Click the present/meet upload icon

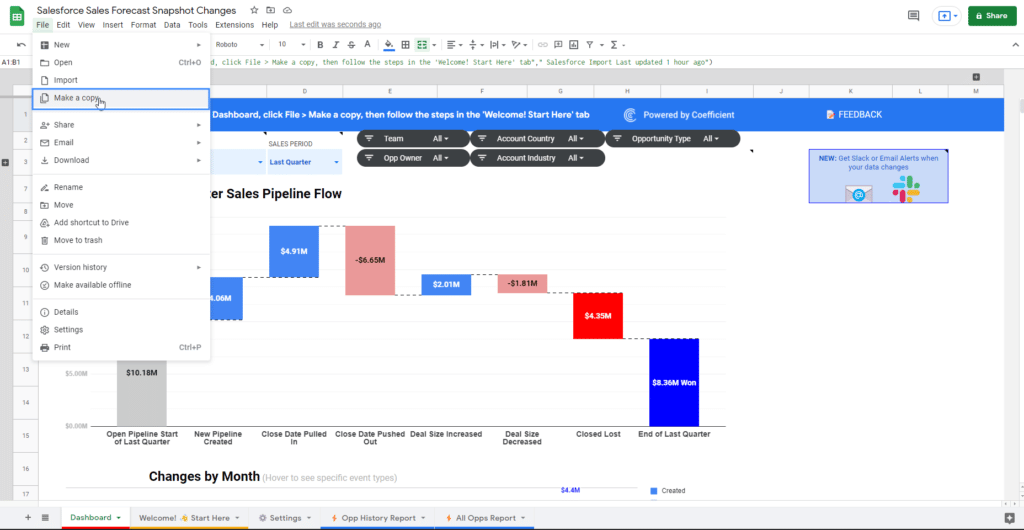(x=944, y=16)
